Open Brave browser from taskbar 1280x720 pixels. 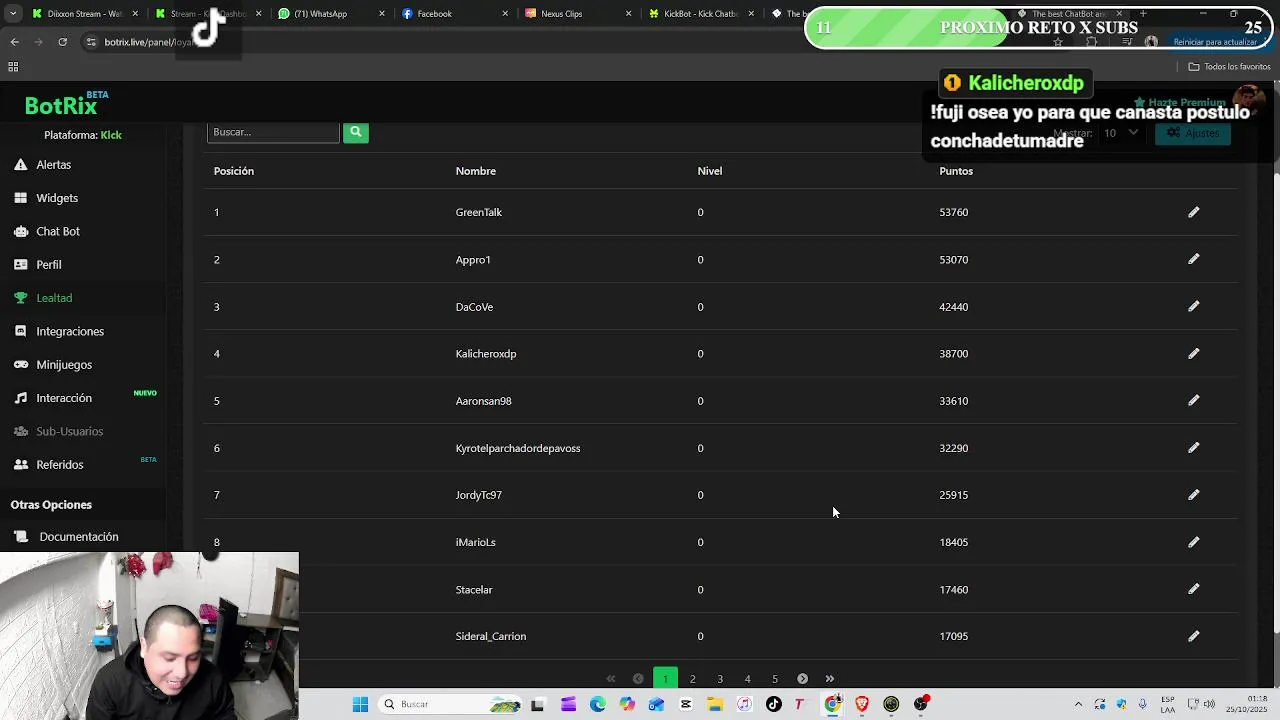pos(862,704)
